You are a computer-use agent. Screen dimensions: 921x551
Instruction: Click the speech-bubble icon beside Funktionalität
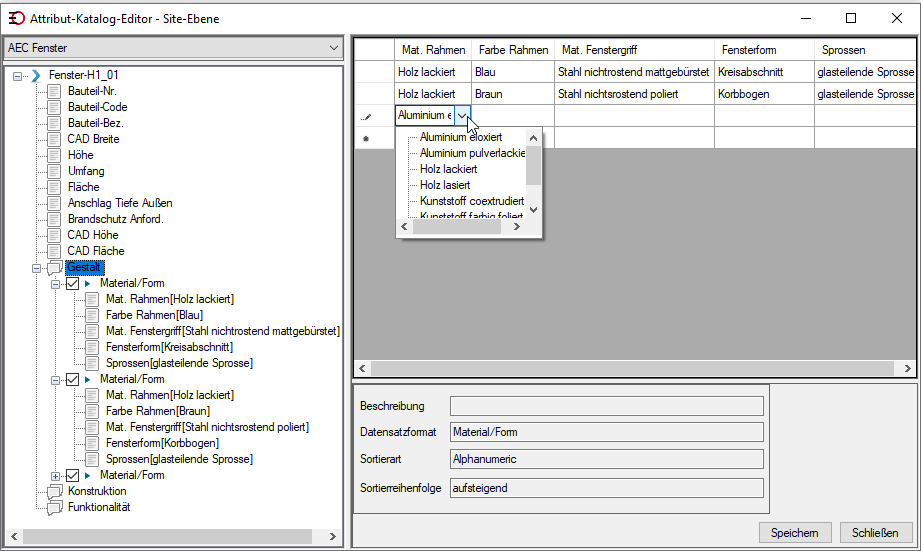(x=55, y=507)
